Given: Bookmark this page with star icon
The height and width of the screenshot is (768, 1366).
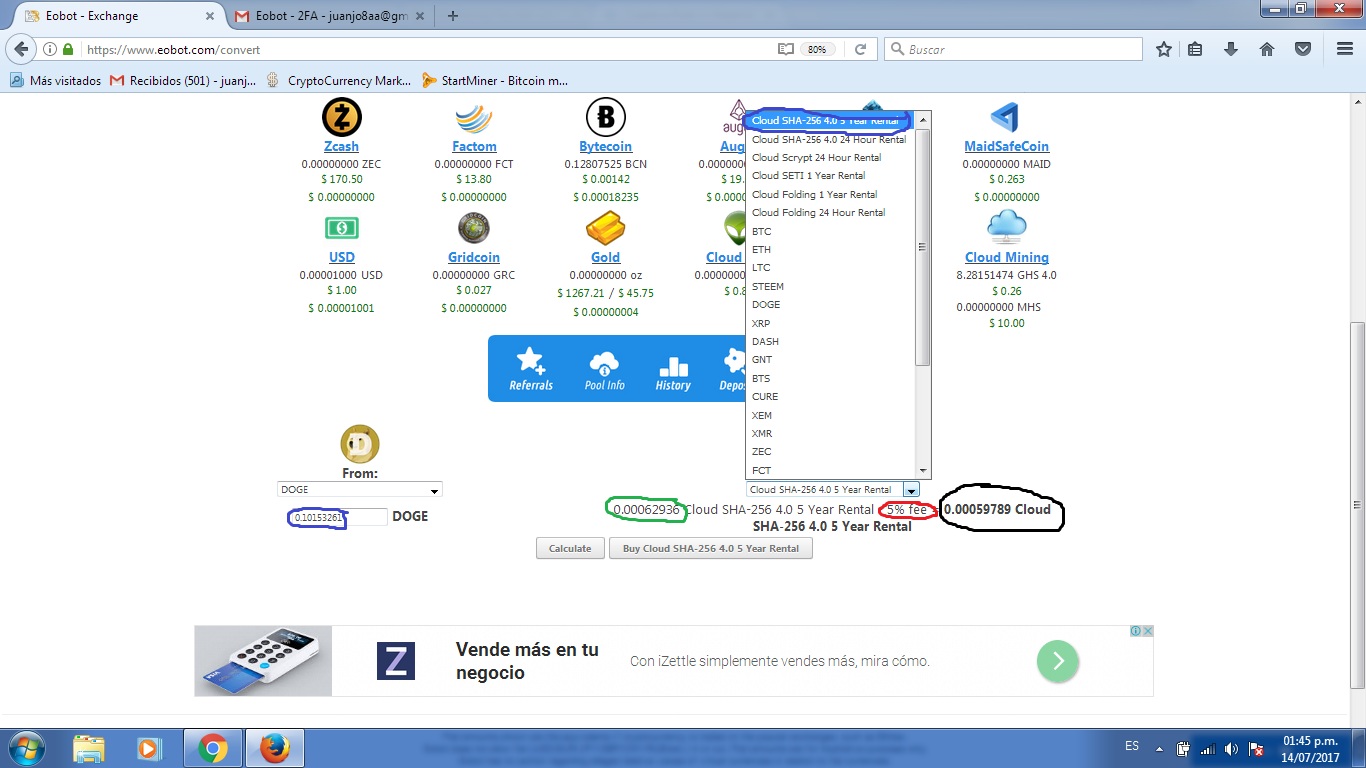Looking at the screenshot, I should point(1164,49).
